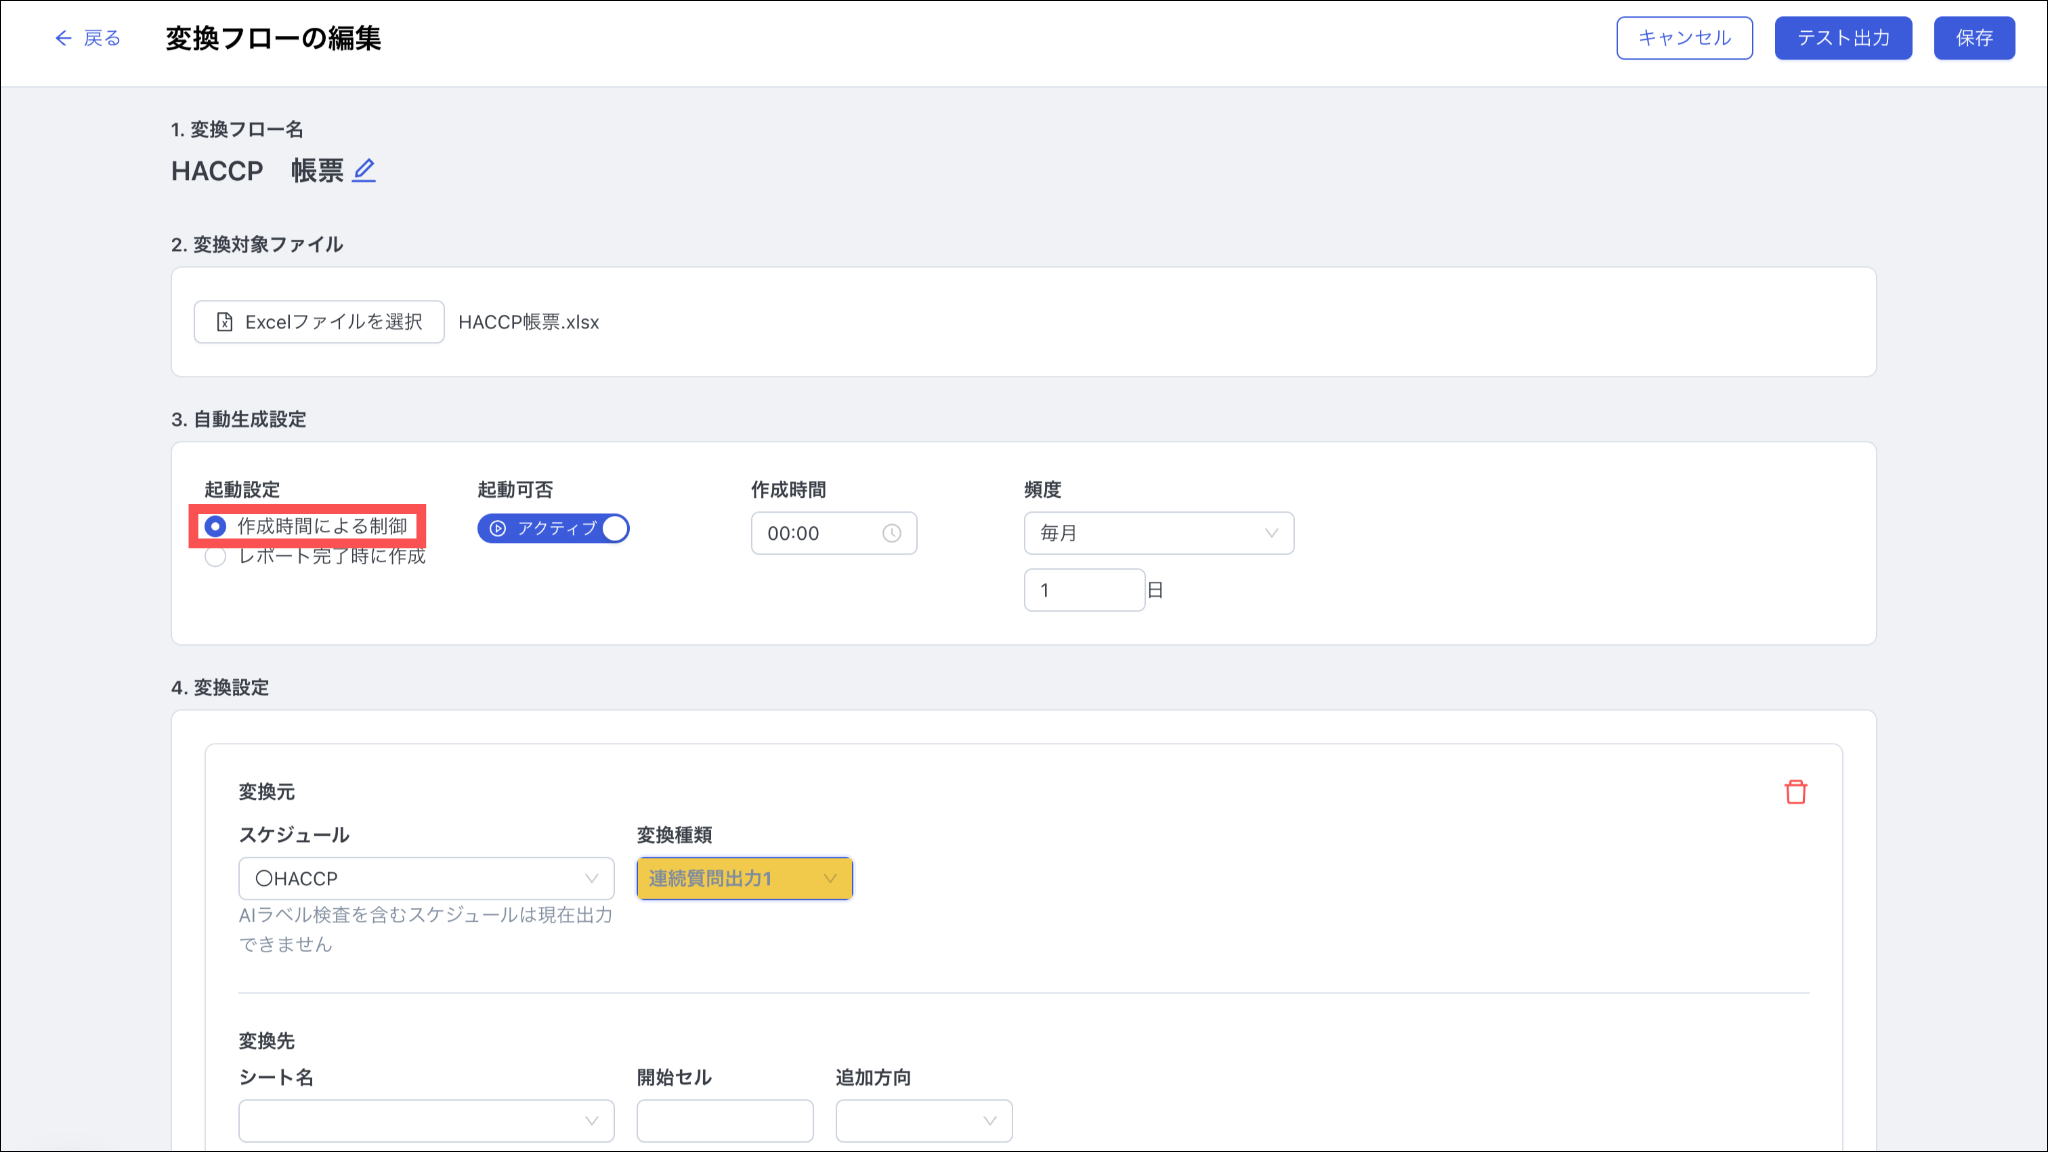Click the キャンセル button
Image resolution: width=2048 pixels, height=1152 pixels.
coord(1684,38)
